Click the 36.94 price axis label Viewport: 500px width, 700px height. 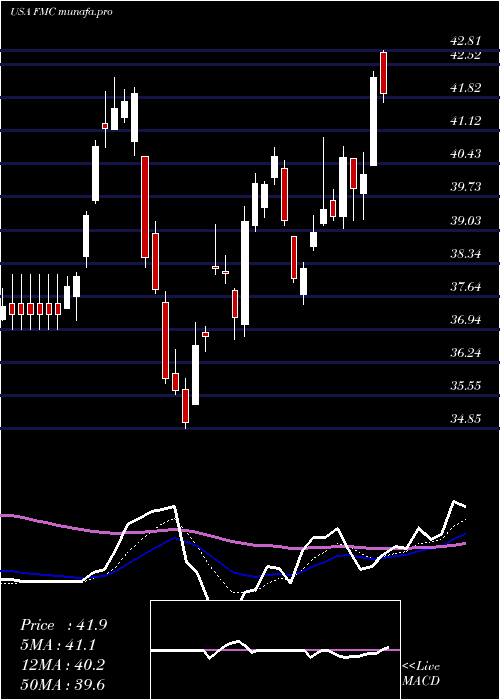[x=465, y=320]
